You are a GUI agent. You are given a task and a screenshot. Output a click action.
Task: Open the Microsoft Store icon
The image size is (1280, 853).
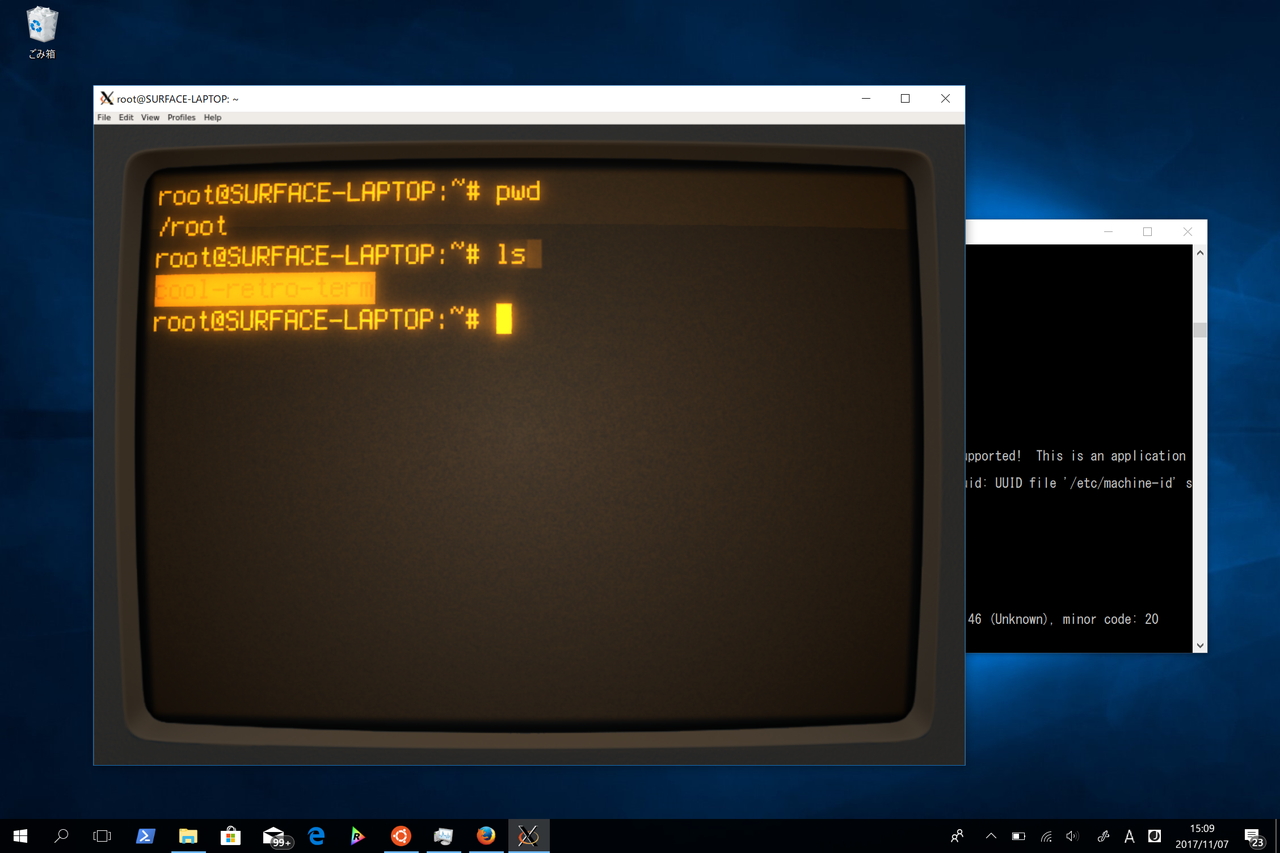[230, 835]
